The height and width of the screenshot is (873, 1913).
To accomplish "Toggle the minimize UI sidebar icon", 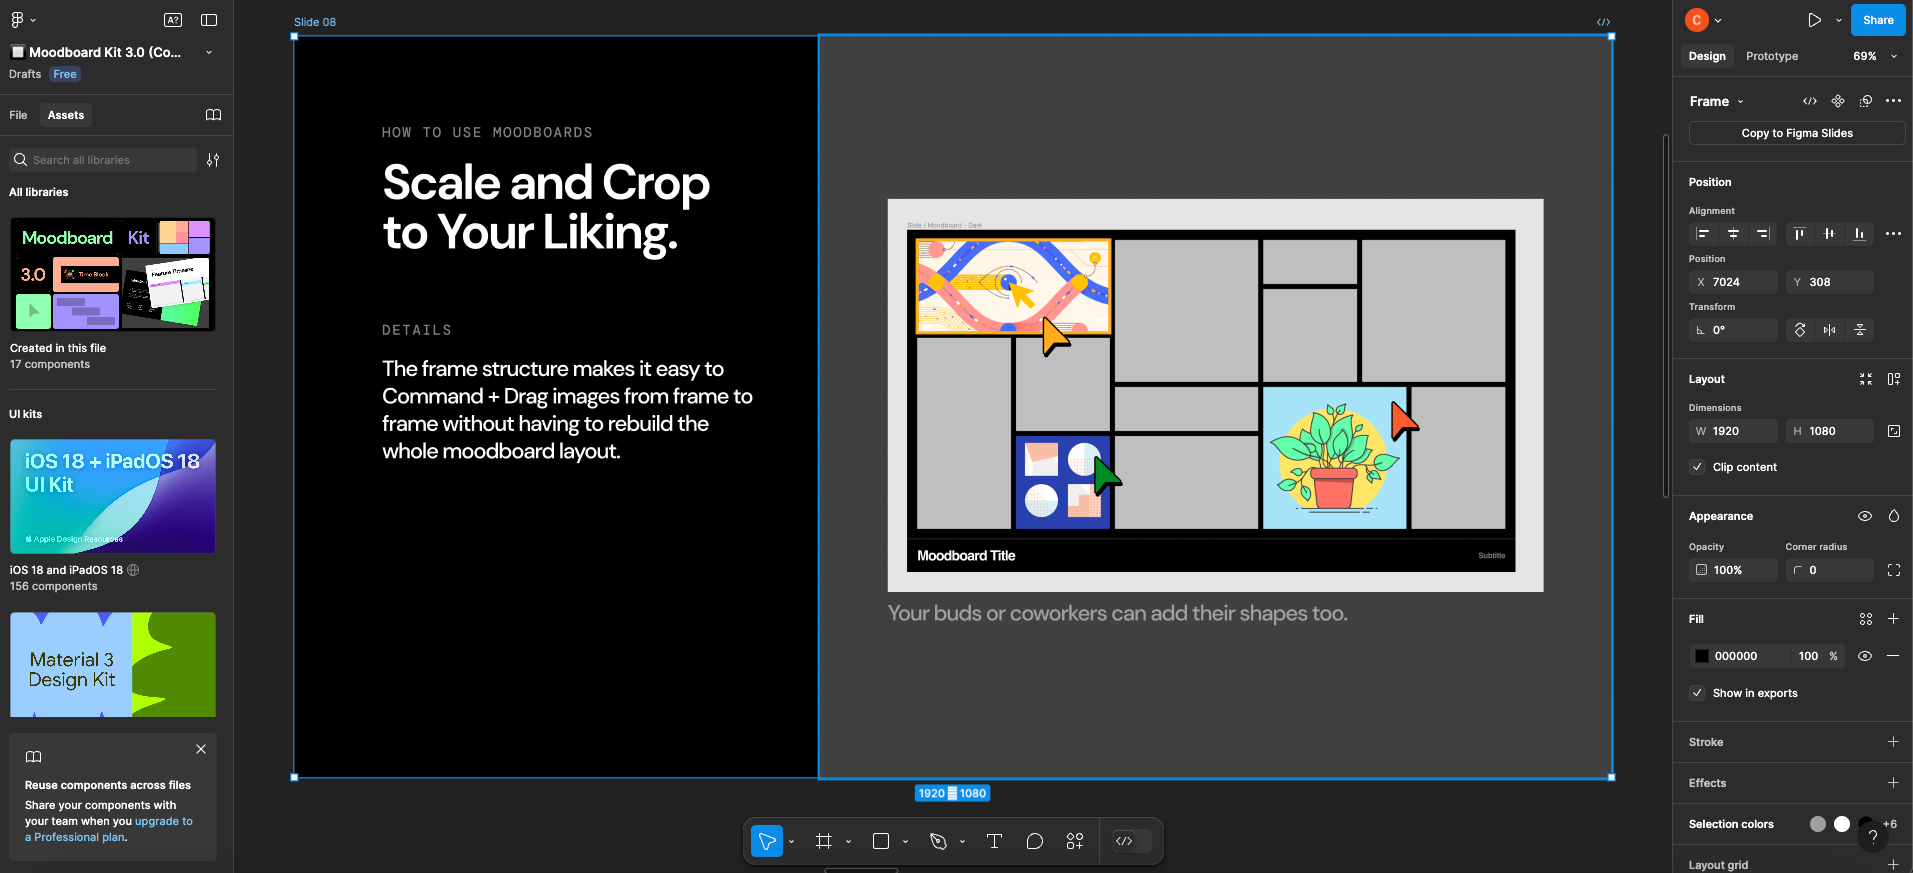I will tap(209, 20).
